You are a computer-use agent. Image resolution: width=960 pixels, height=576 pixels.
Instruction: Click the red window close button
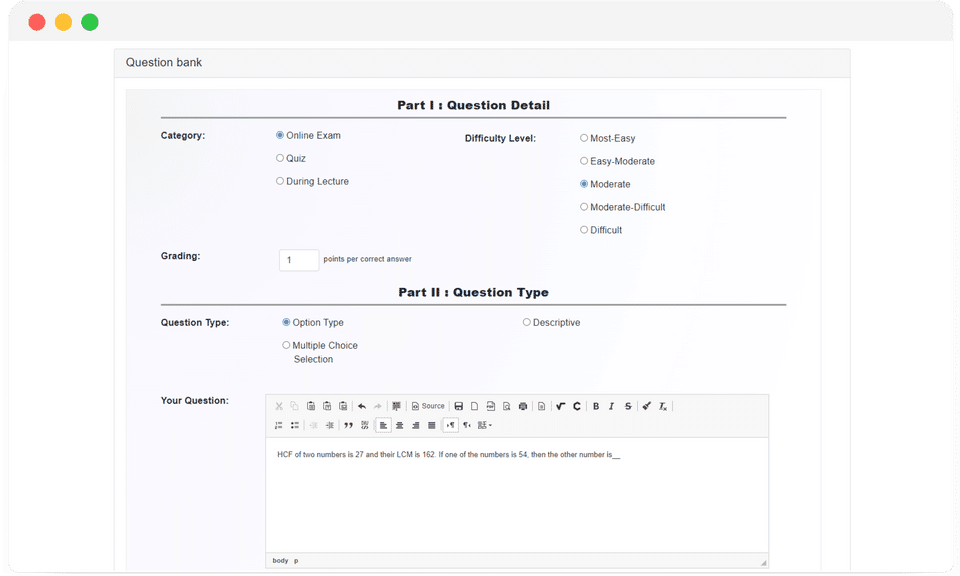click(37, 22)
